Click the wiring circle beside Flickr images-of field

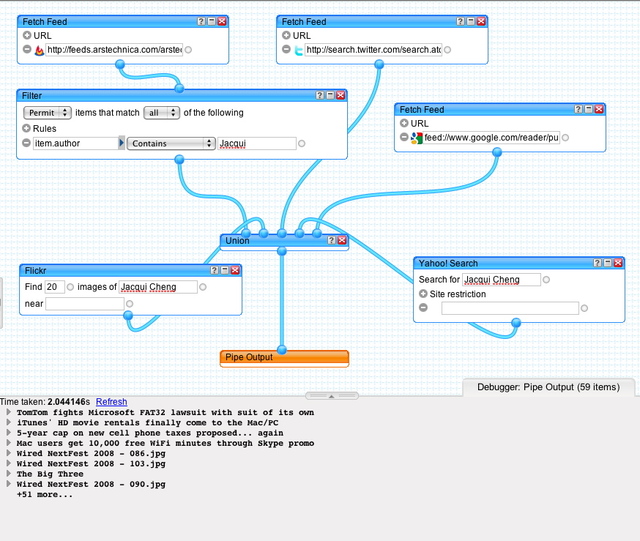coord(203,287)
